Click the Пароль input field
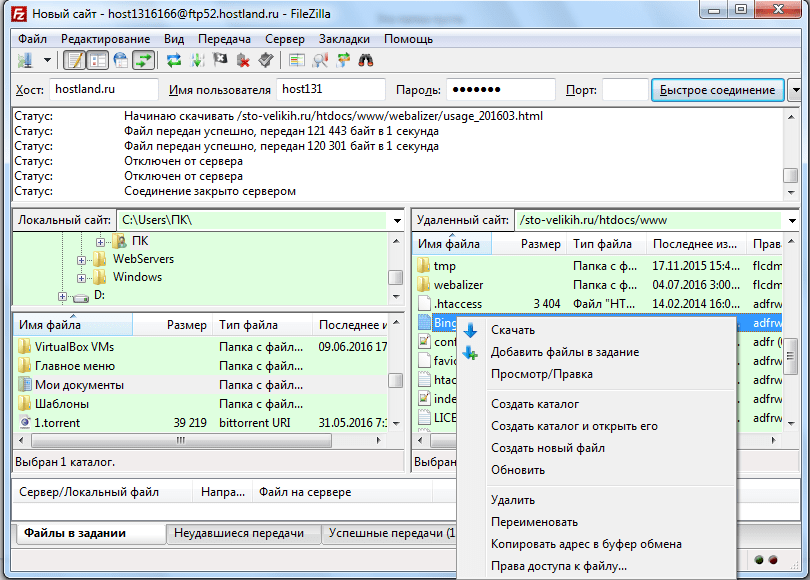The image size is (810, 580). coord(501,89)
